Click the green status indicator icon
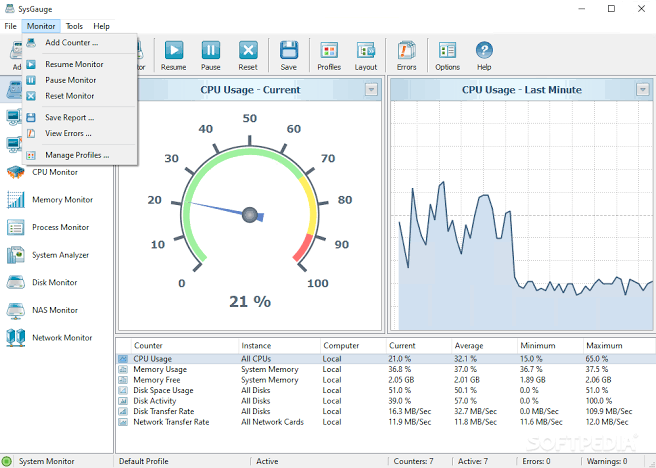Image resolution: width=656 pixels, height=468 pixels. click(x=7, y=461)
